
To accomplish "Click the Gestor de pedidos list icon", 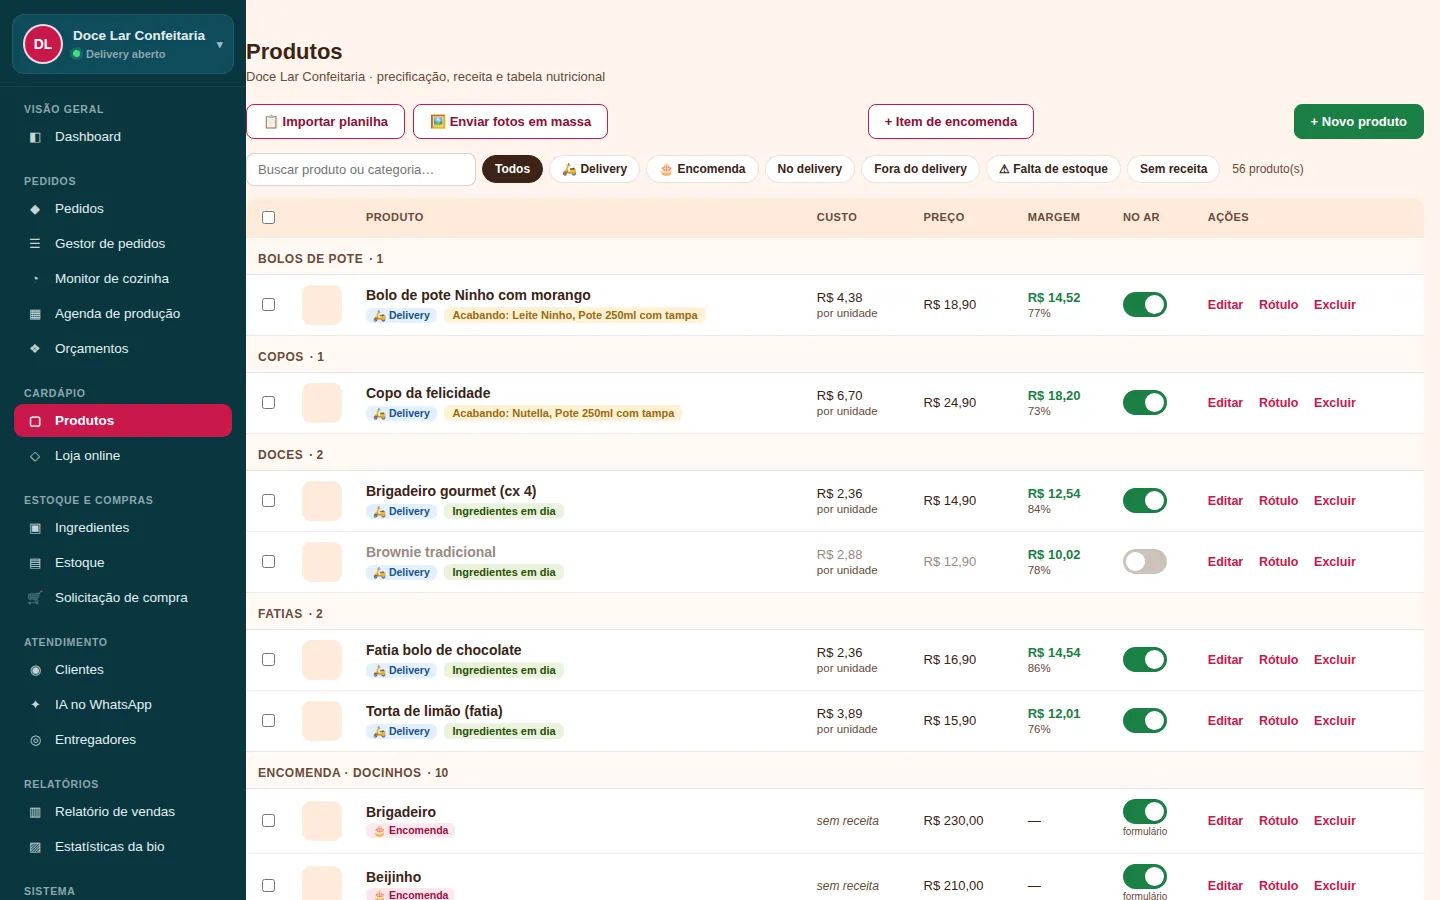I will (x=35, y=244).
